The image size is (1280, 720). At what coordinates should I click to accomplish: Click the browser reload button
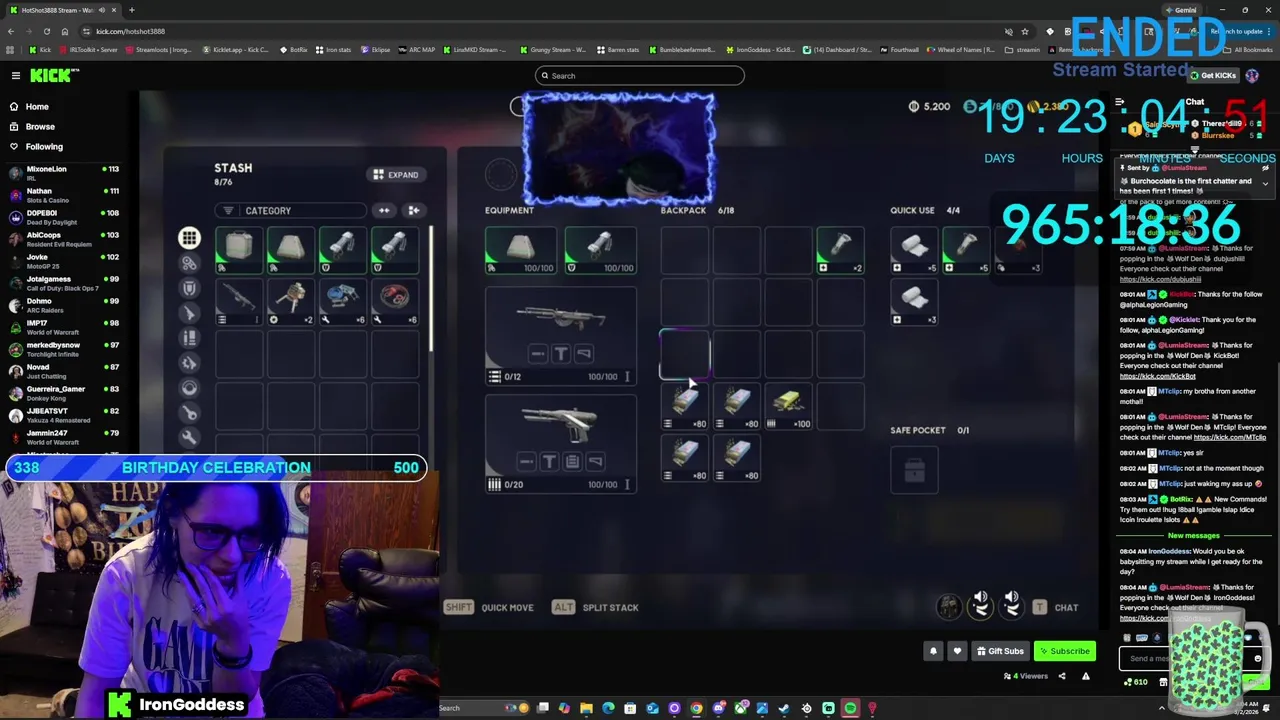46,31
